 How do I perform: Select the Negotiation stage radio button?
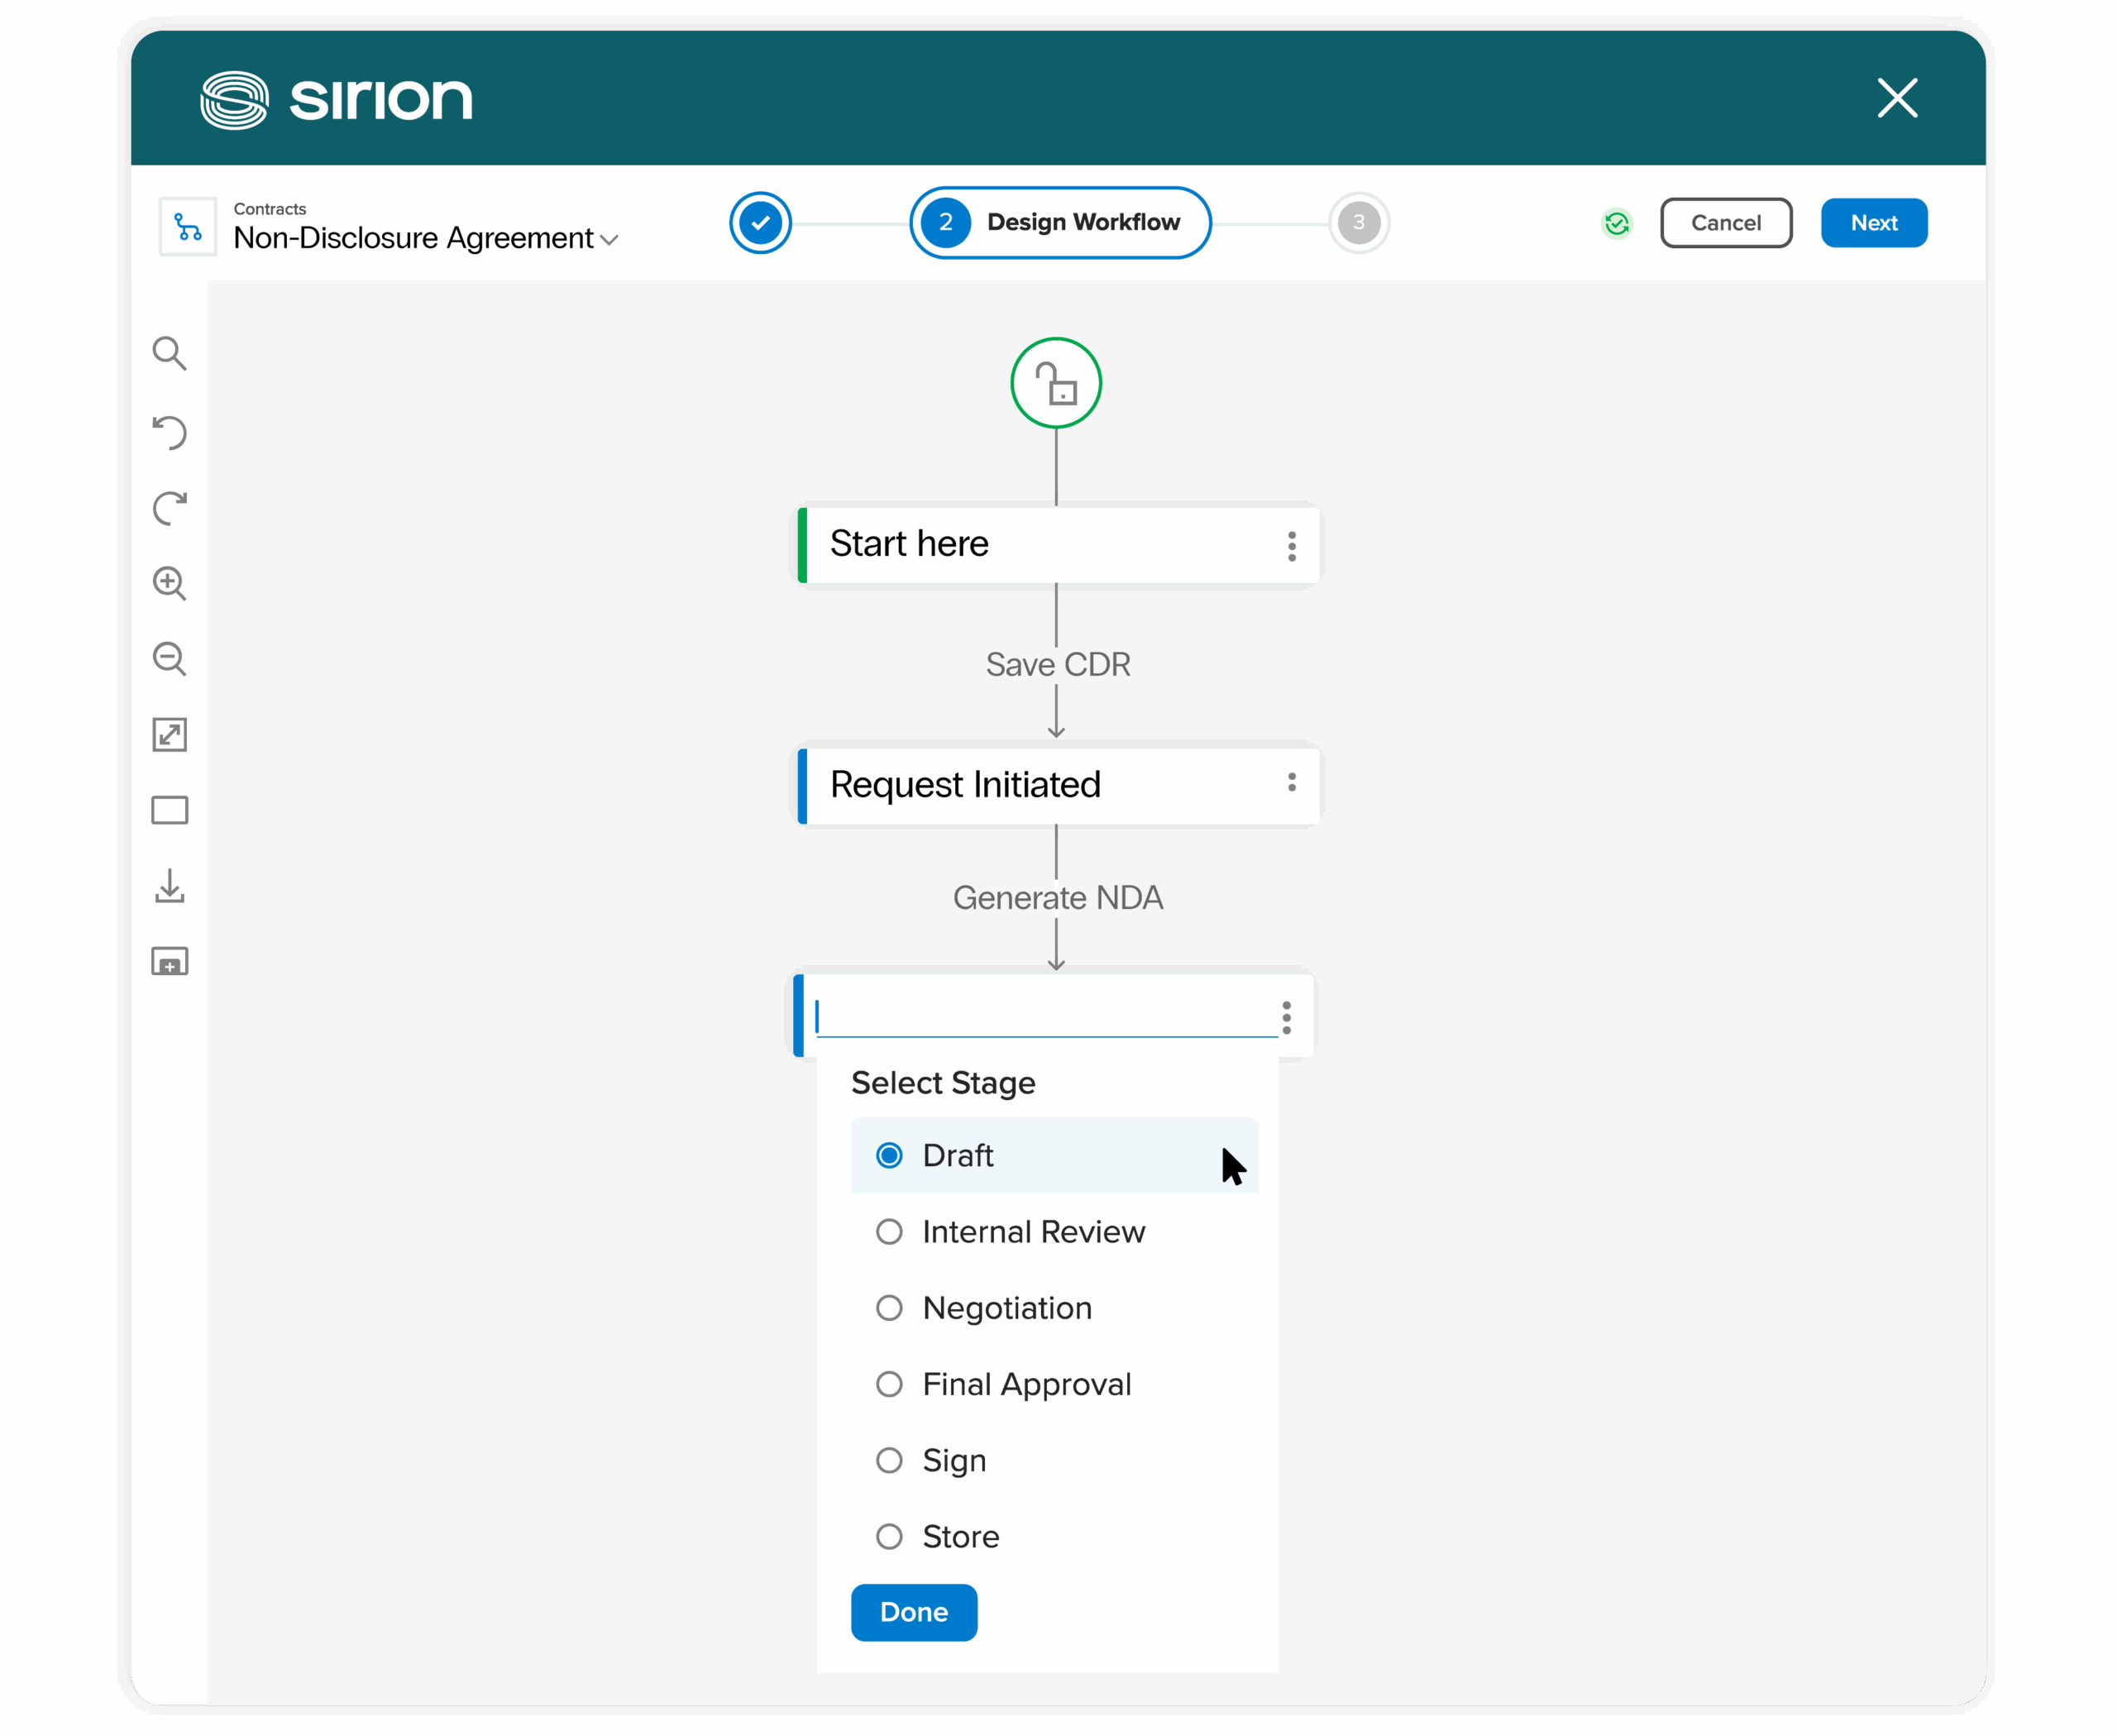(x=889, y=1308)
